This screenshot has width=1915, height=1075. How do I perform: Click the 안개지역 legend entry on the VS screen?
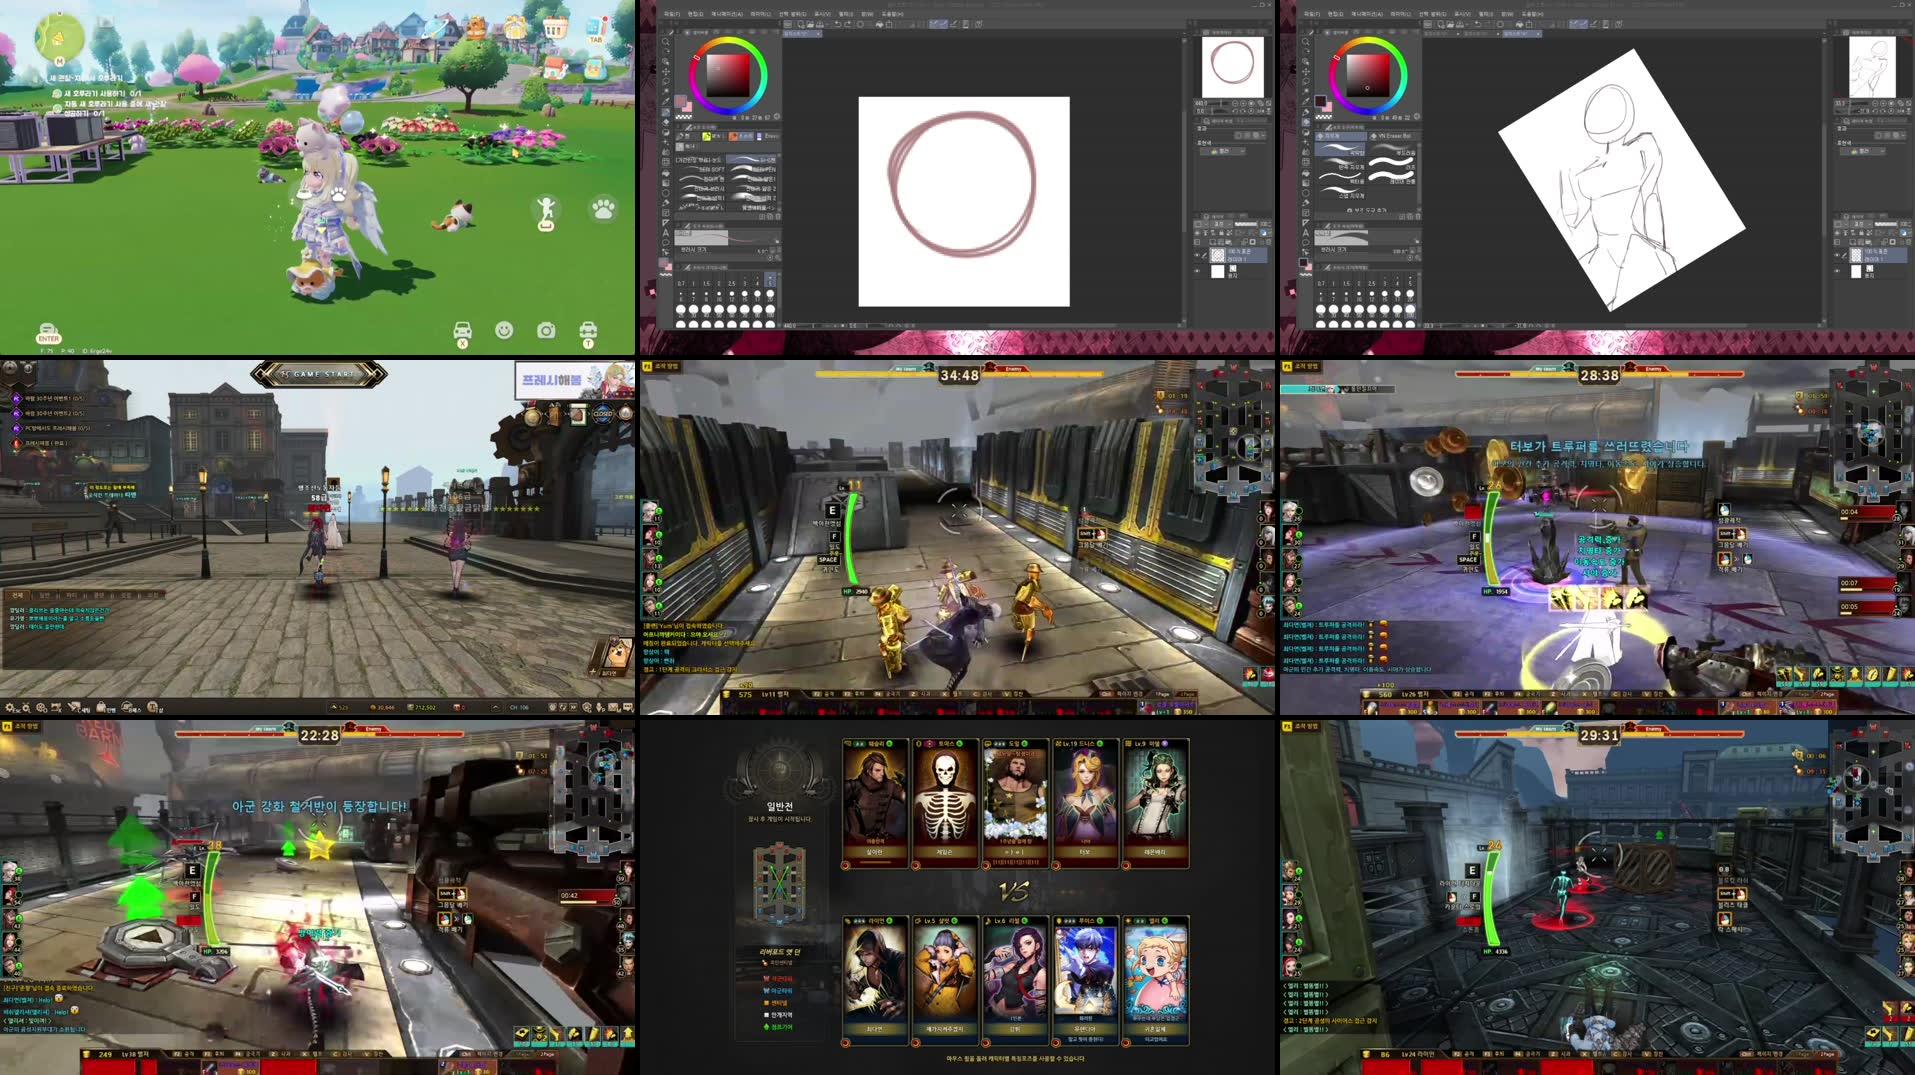click(x=780, y=1015)
